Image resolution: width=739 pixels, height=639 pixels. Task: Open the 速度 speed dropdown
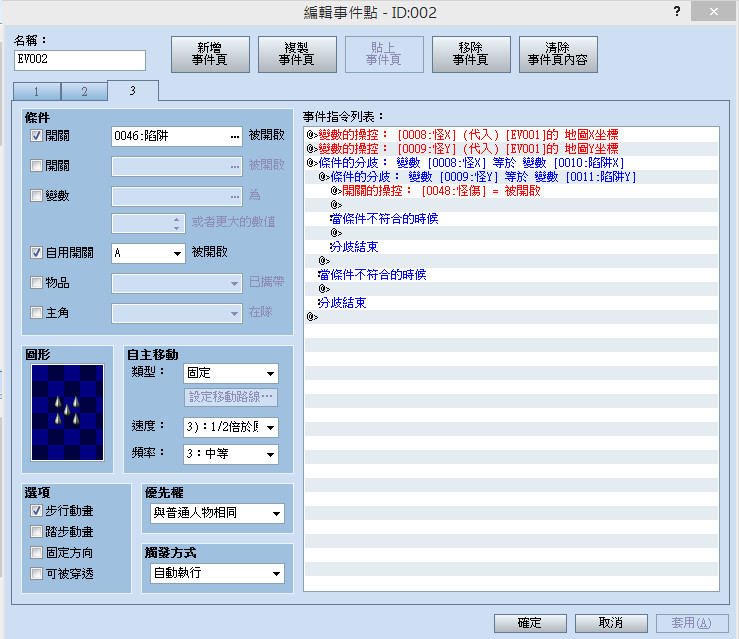(x=230, y=427)
